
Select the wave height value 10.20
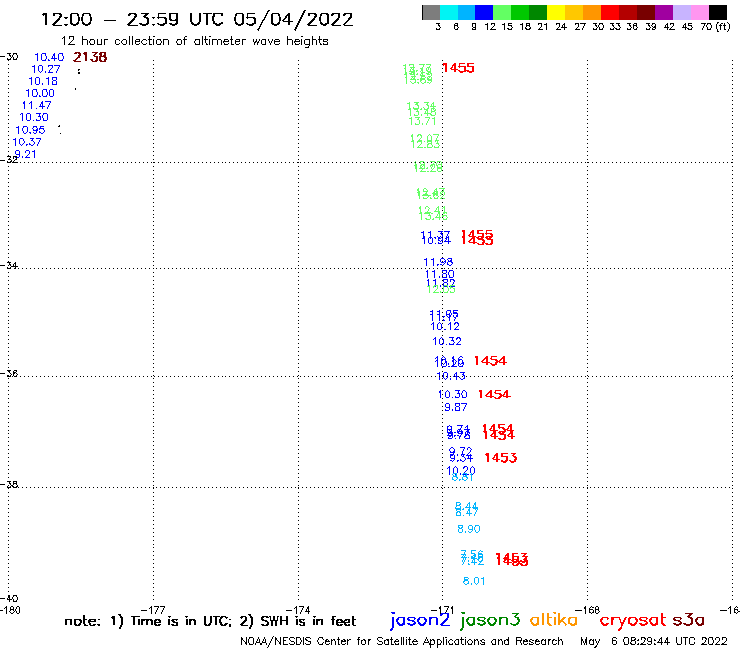(461, 470)
